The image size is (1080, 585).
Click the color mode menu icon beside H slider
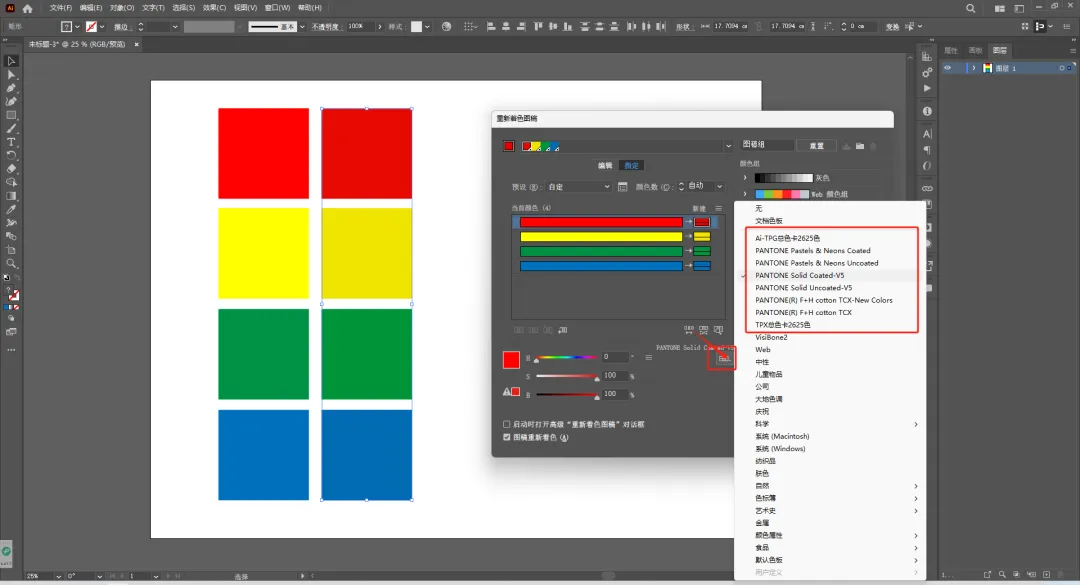[648, 358]
